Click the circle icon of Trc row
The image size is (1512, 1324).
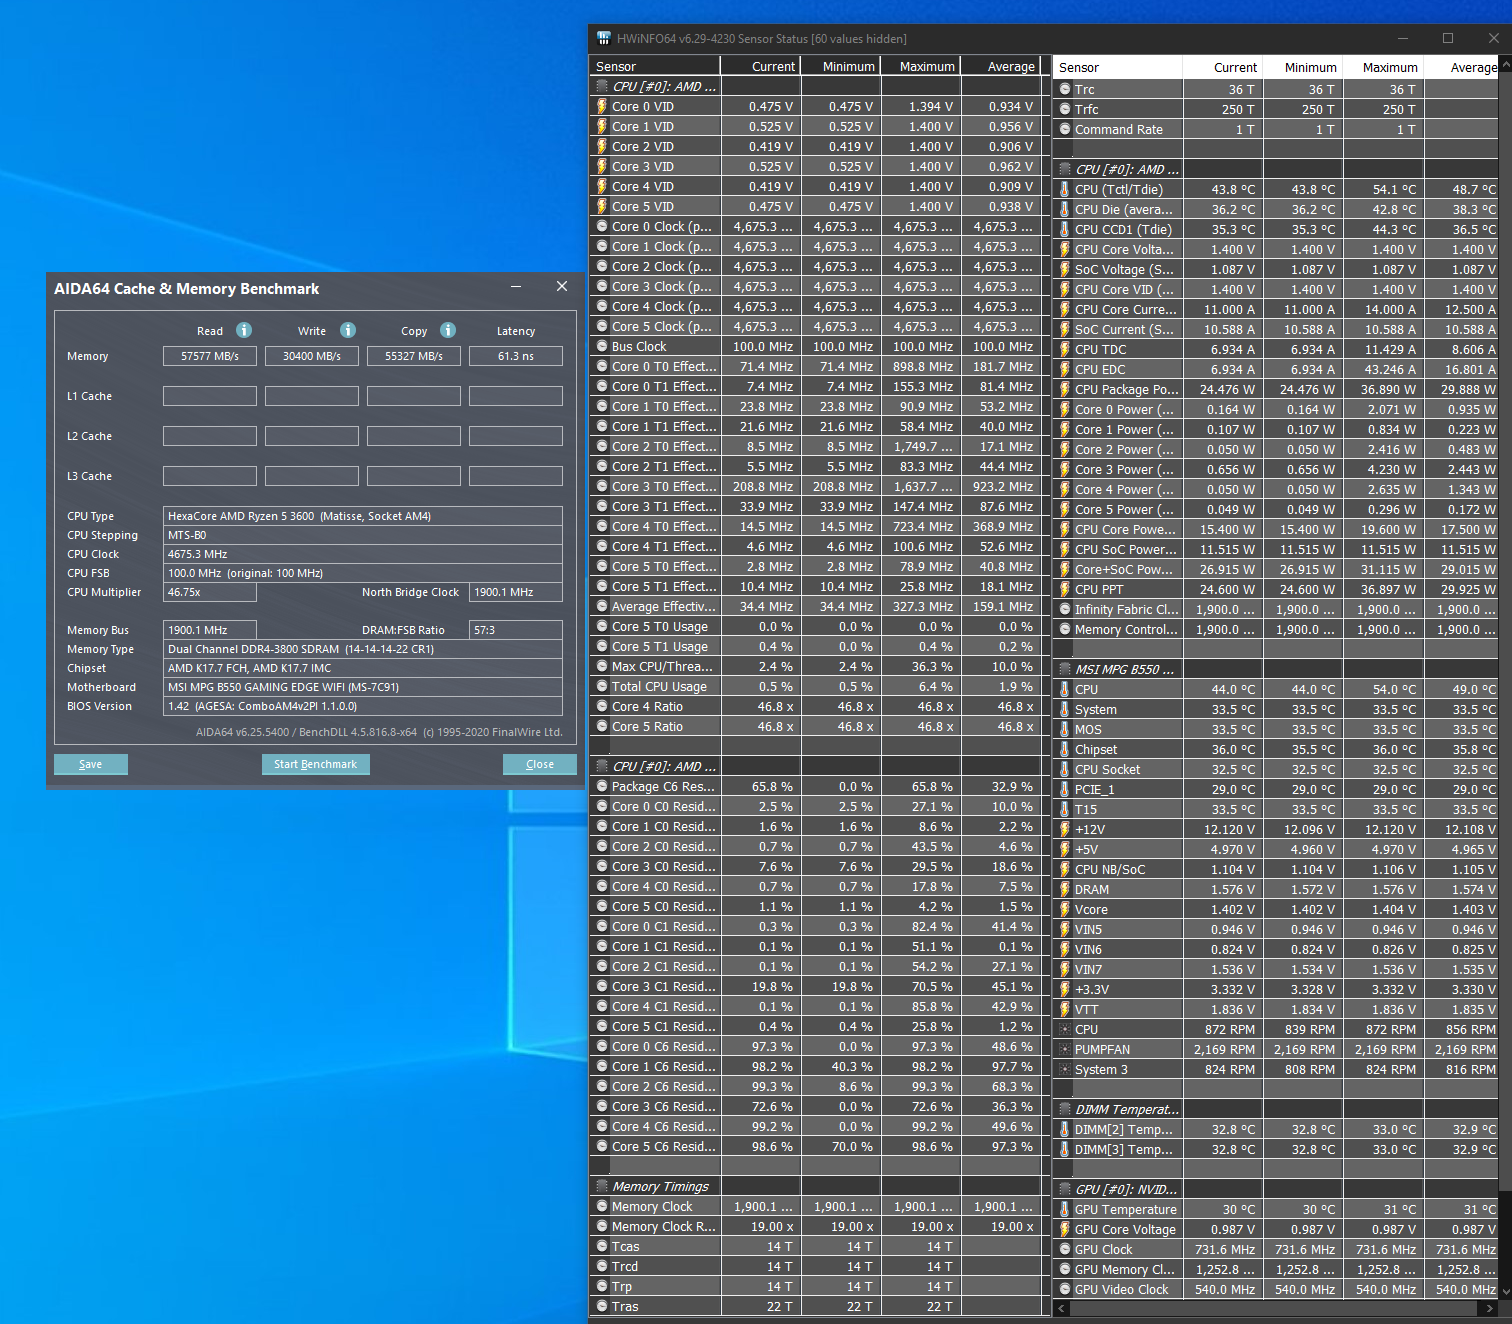tap(1065, 89)
